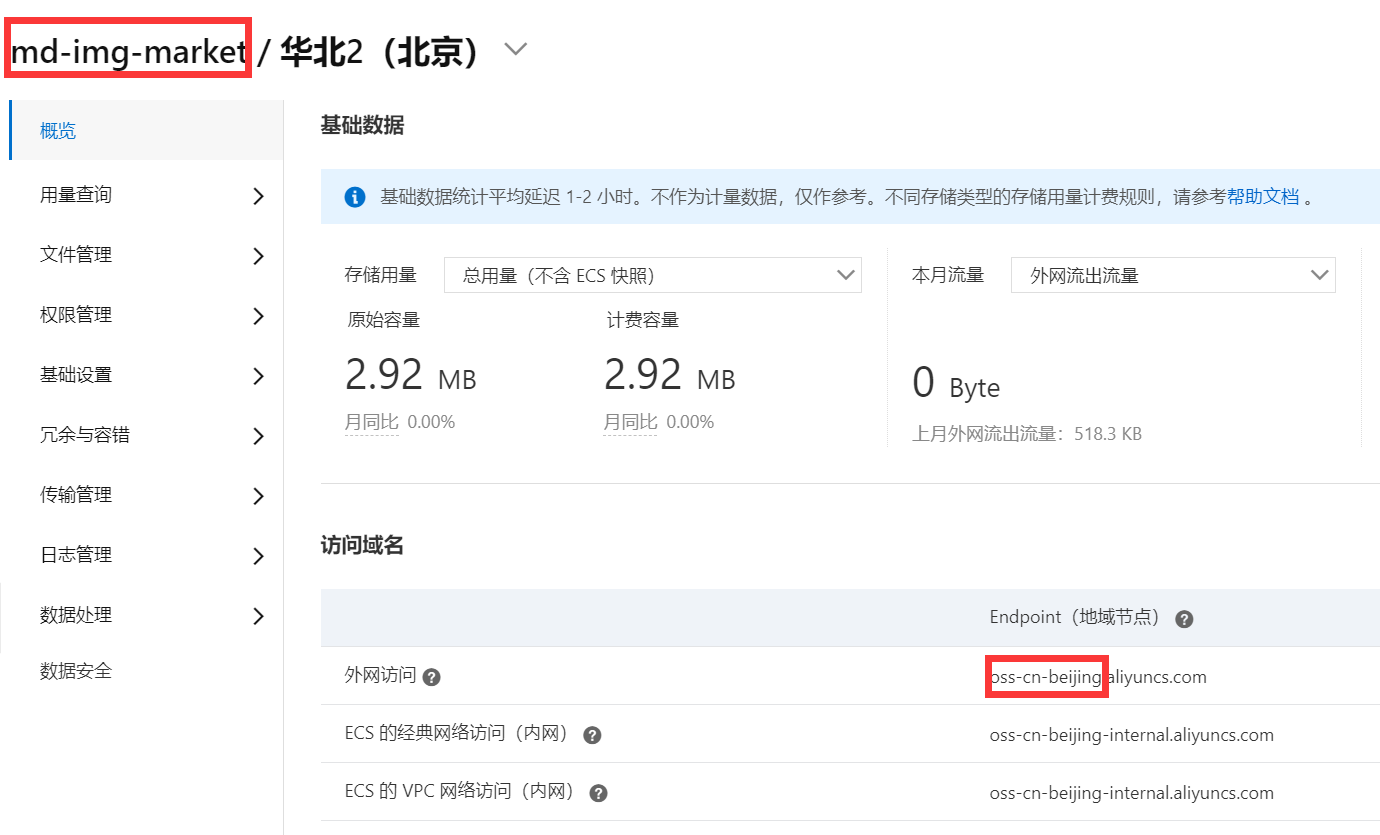Expand the 传输管理 chevron arrow
This screenshot has height=835, width=1380.
(258, 496)
